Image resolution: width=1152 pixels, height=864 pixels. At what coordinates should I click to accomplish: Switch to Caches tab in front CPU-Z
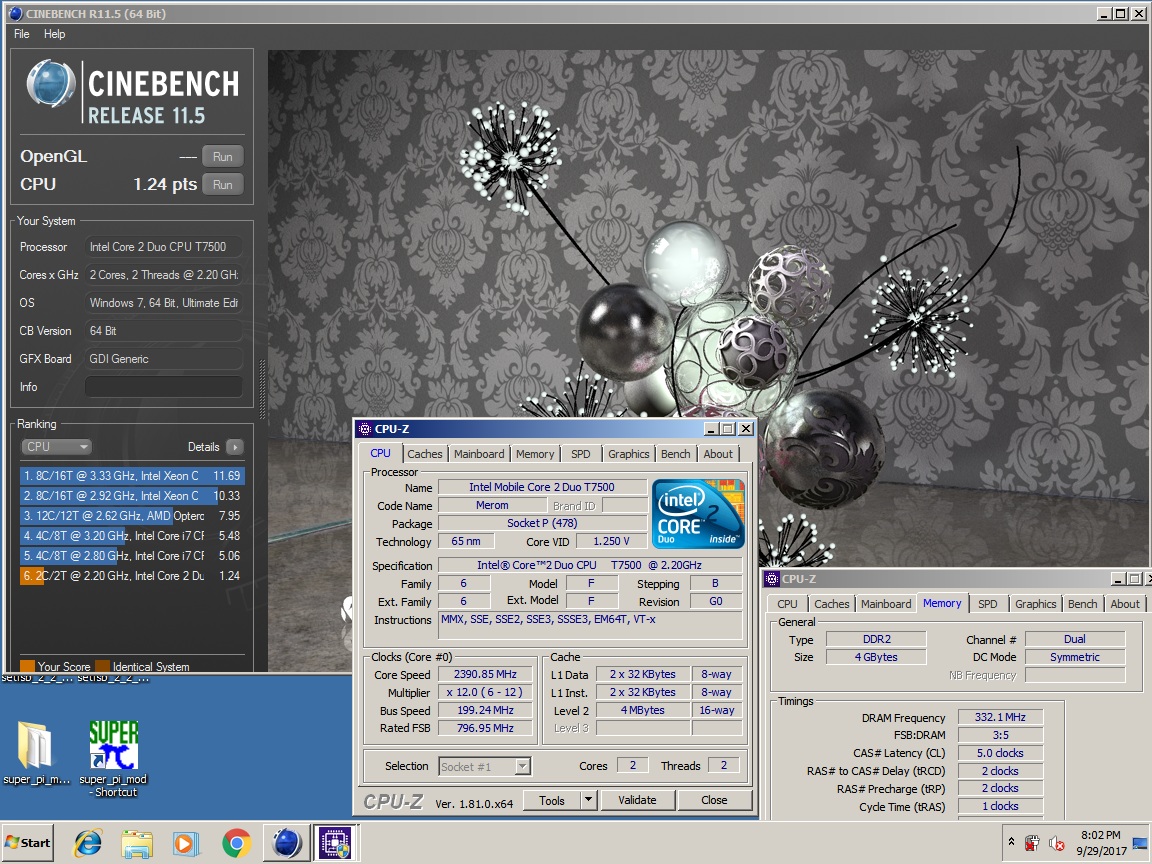425,454
